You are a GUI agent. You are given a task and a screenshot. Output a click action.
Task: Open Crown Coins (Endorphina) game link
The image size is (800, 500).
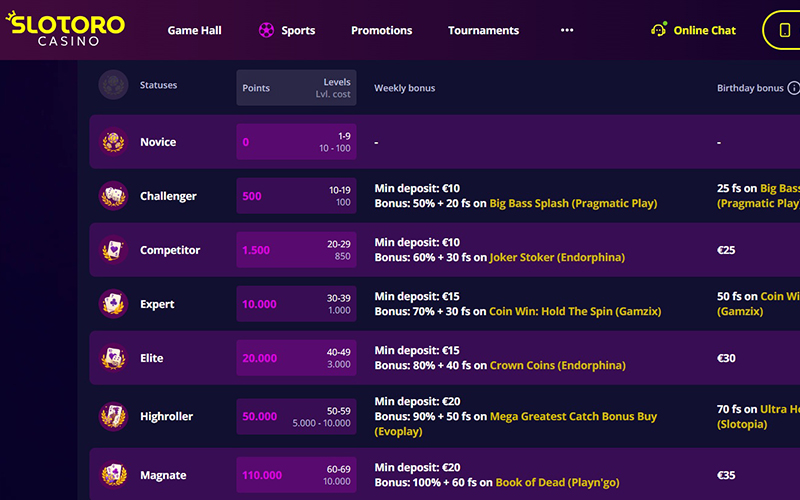point(558,365)
